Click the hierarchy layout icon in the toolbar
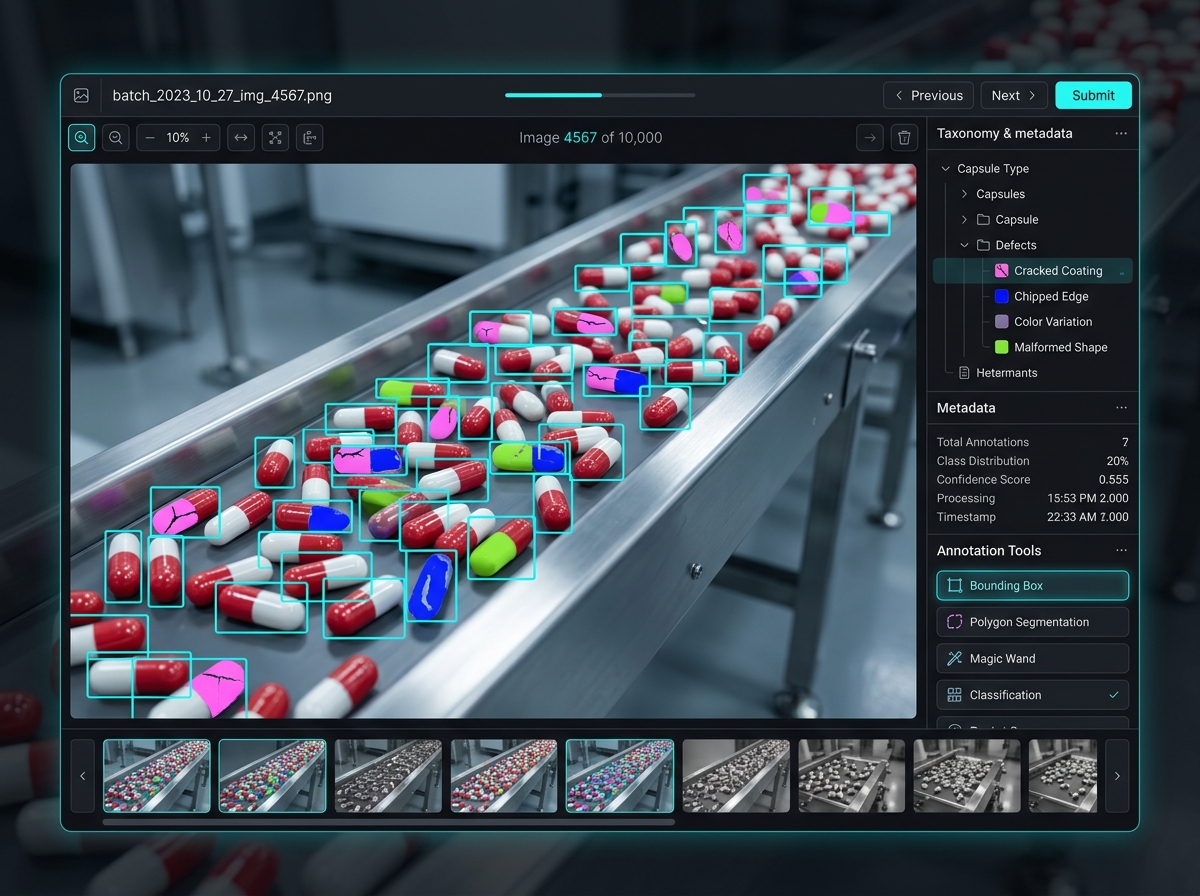The height and width of the screenshot is (896, 1200). click(309, 138)
